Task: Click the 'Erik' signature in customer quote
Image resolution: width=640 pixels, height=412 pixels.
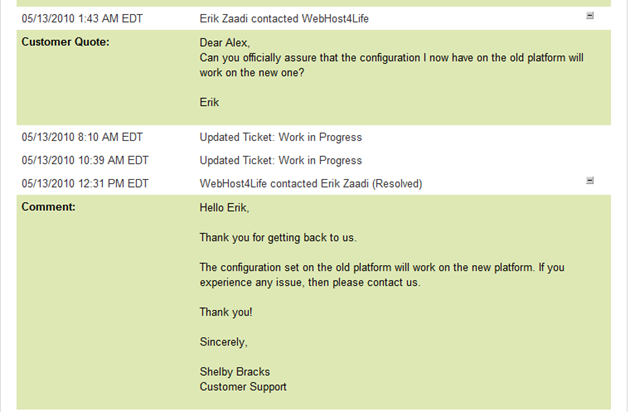Action: point(209,102)
